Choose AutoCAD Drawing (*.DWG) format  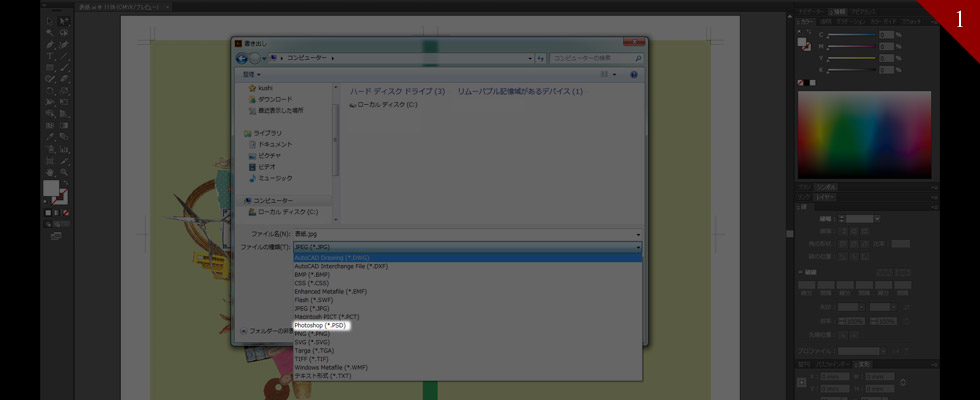click(x=468, y=258)
